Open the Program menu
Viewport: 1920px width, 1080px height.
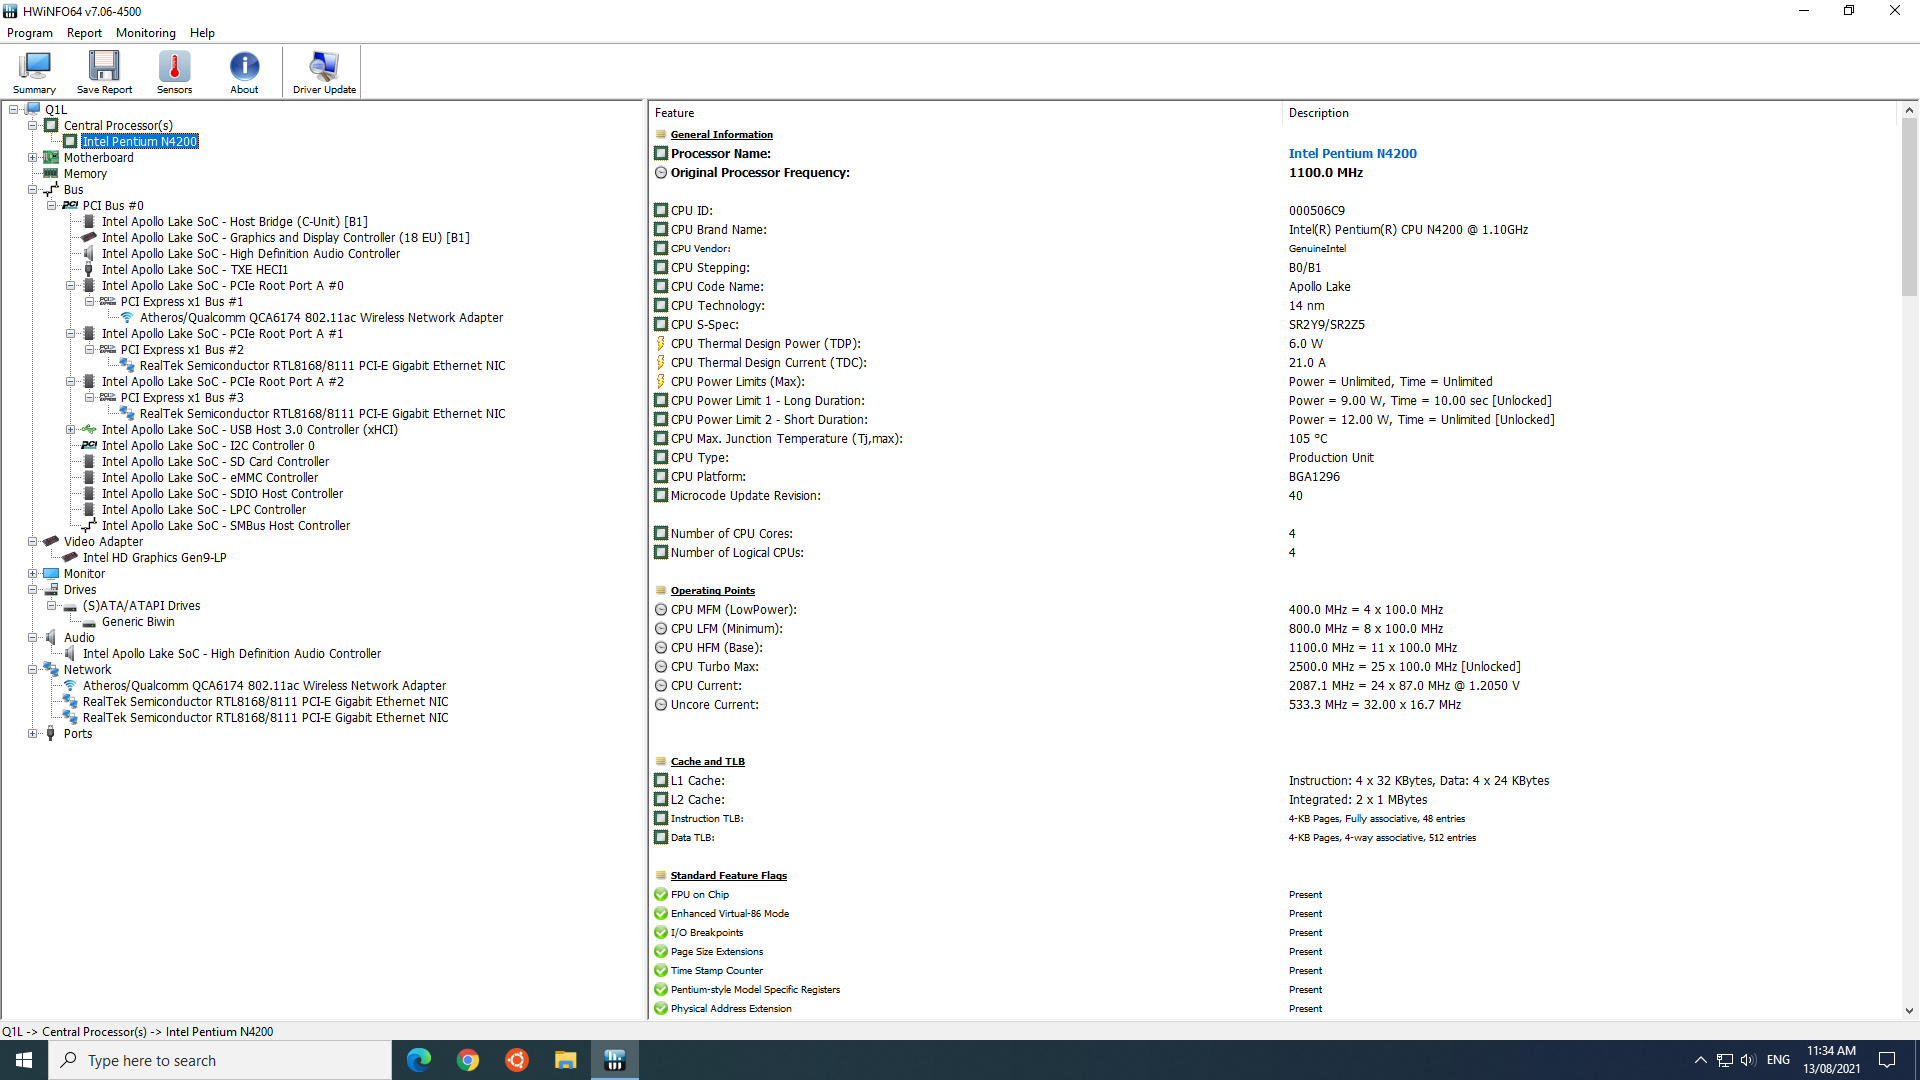point(30,33)
